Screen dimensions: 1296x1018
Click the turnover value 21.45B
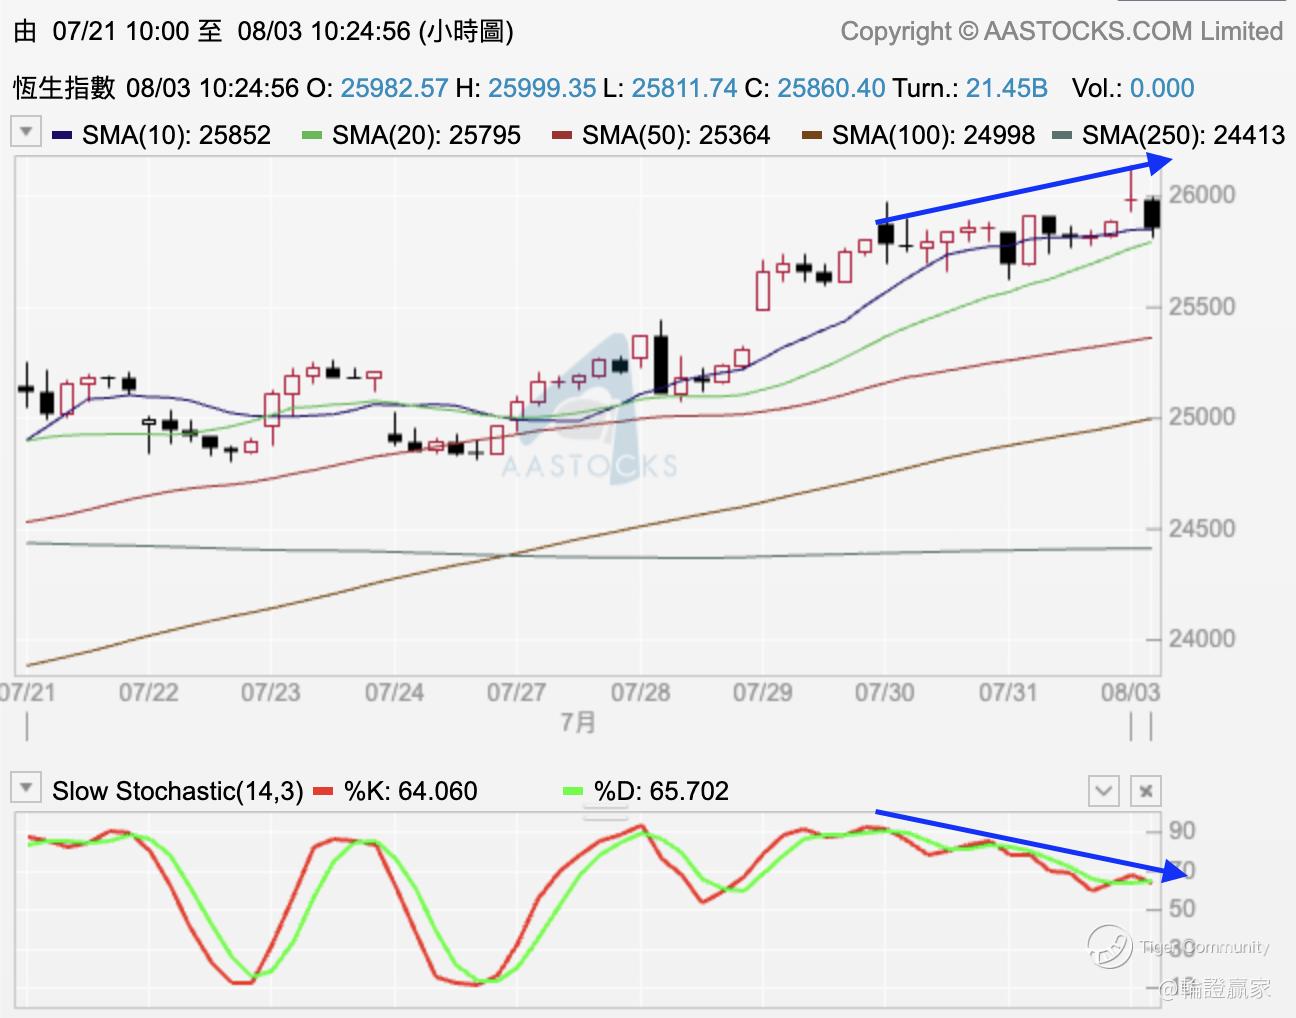point(1007,88)
